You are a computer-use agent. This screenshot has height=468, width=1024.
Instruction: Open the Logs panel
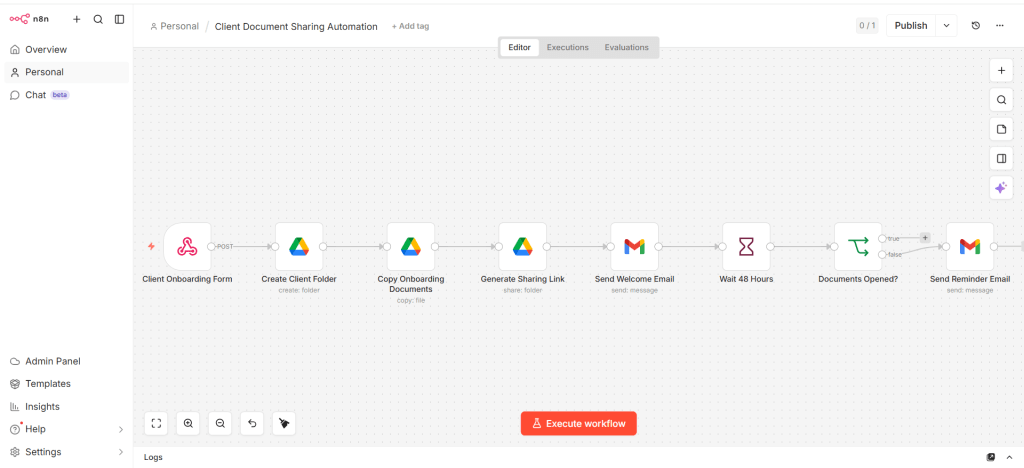[x=154, y=458]
